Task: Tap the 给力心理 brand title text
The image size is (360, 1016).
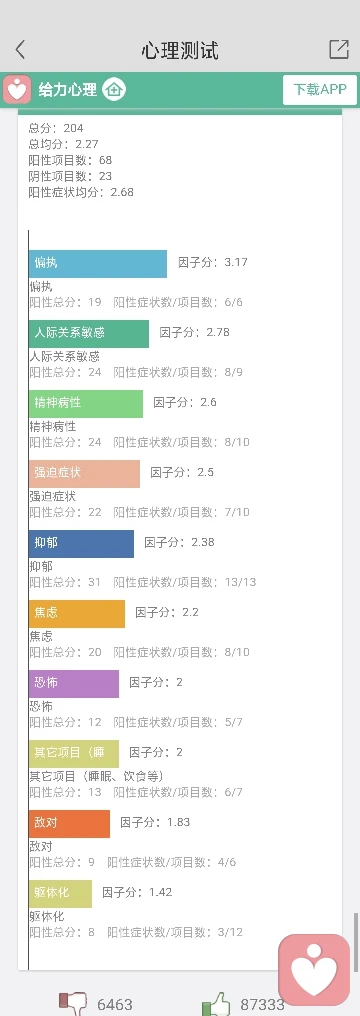Action: pos(67,89)
